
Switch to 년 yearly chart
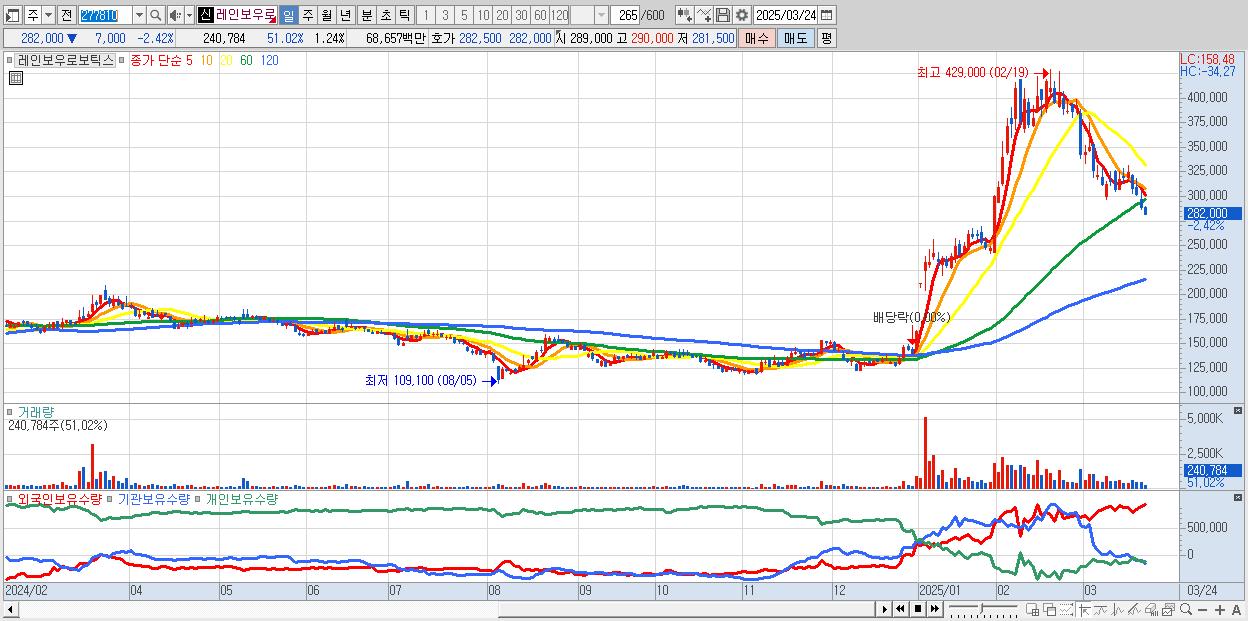coord(345,15)
